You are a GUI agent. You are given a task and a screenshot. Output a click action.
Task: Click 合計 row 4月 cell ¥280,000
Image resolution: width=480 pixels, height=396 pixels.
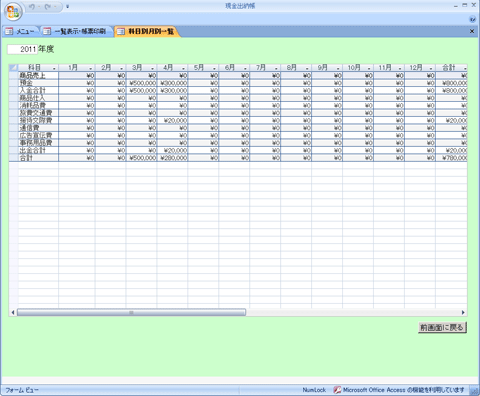(x=172, y=158)
